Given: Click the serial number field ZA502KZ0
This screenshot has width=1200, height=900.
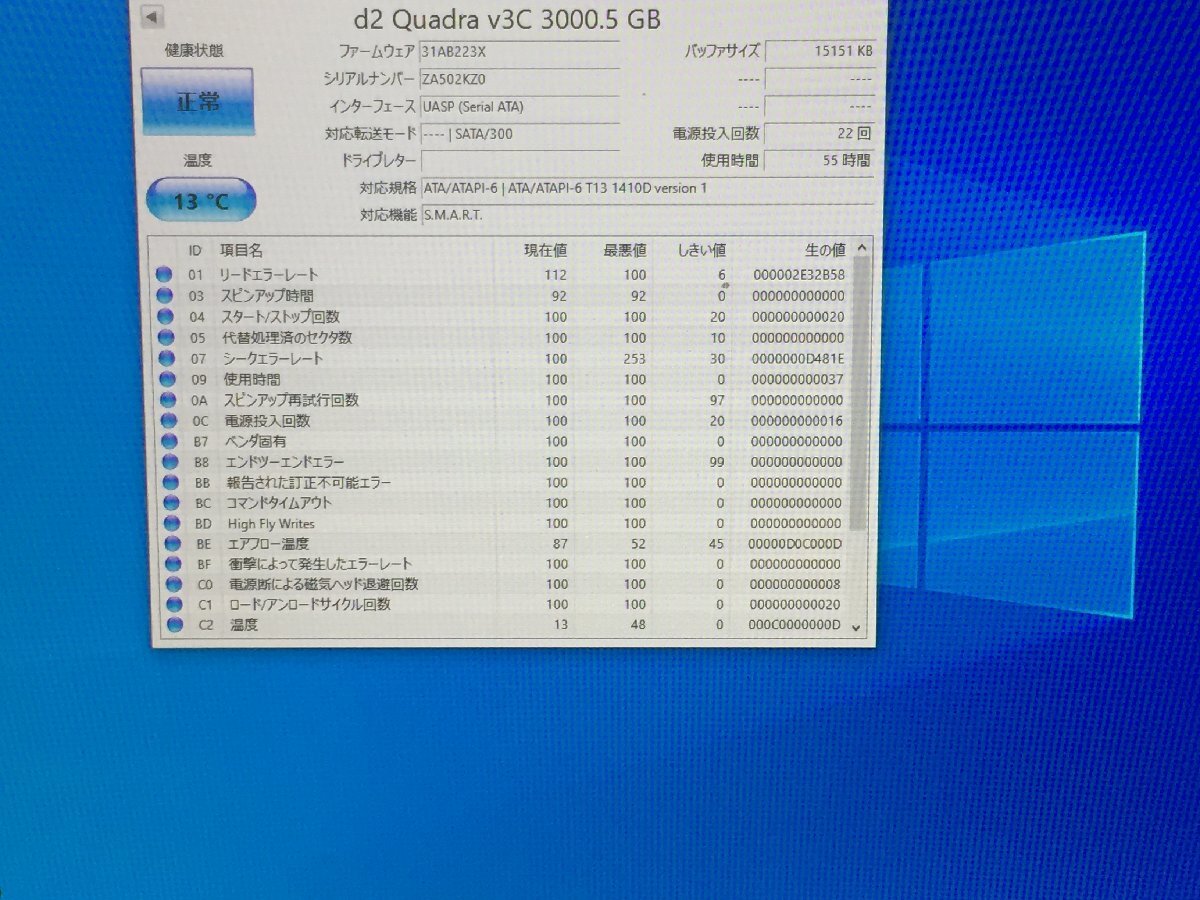Looking at the screenshot, I should pyautogui.click(x=520, y=80).
